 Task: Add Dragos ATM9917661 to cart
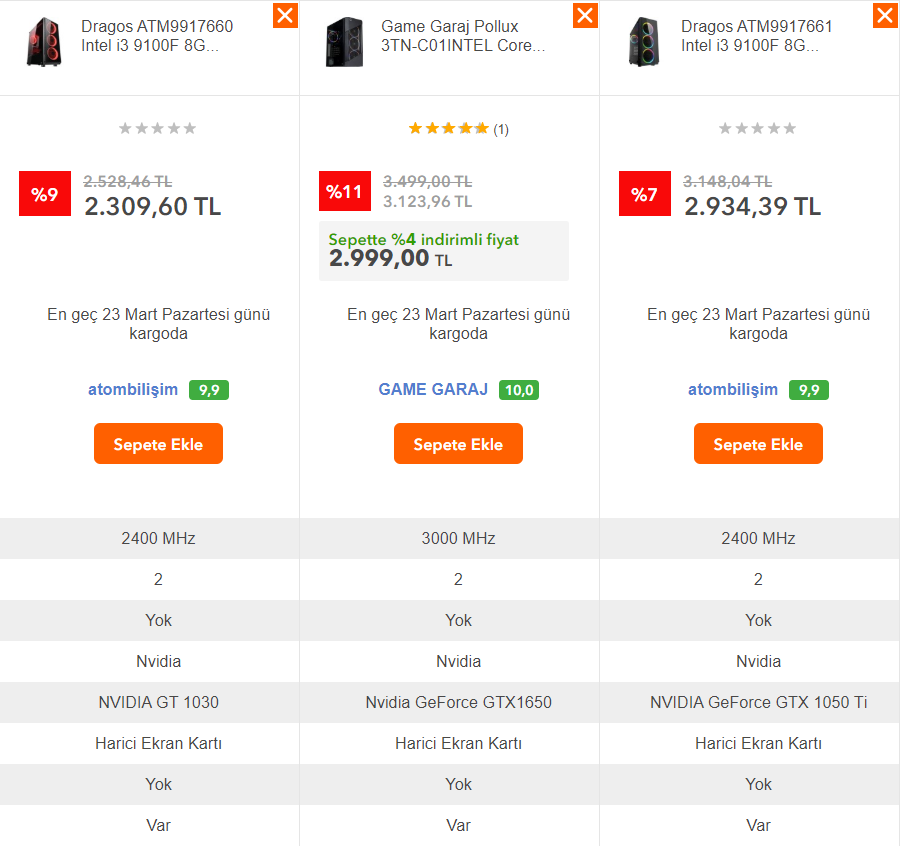pyautogui.click(x=758, y=444)
